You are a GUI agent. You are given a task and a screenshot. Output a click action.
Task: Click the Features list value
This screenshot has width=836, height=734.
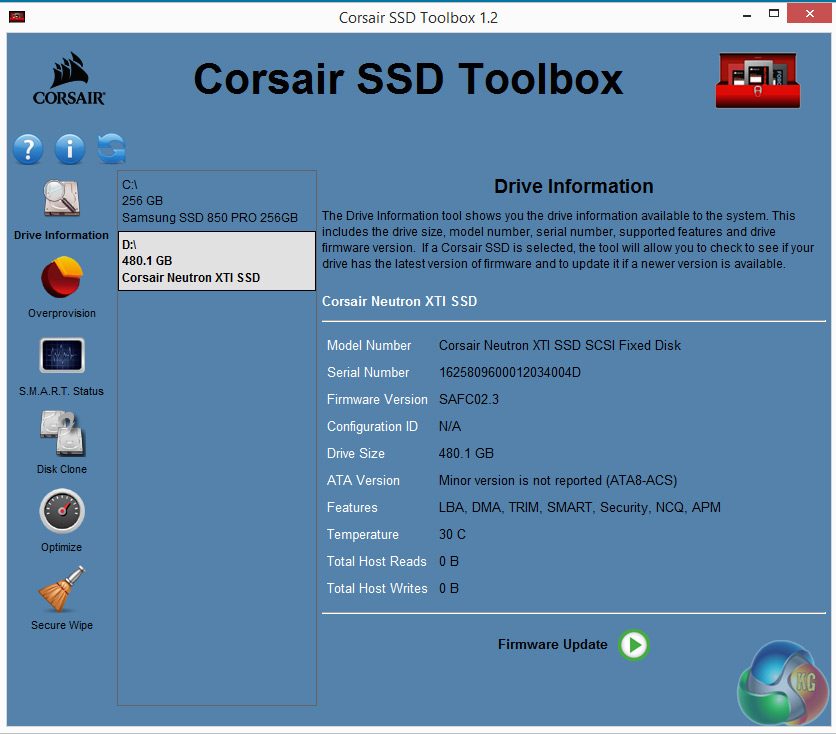point(580,507)
